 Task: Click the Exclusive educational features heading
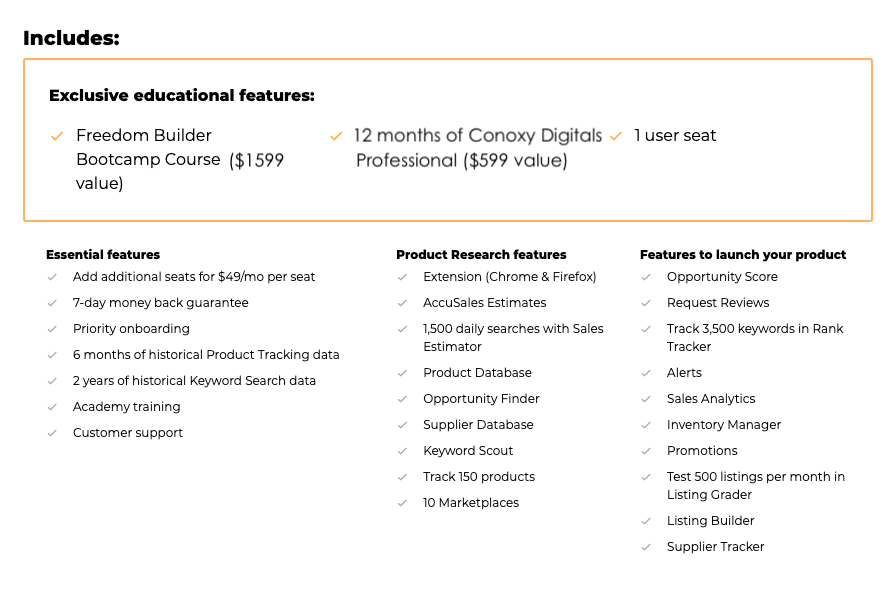(182, 95)
